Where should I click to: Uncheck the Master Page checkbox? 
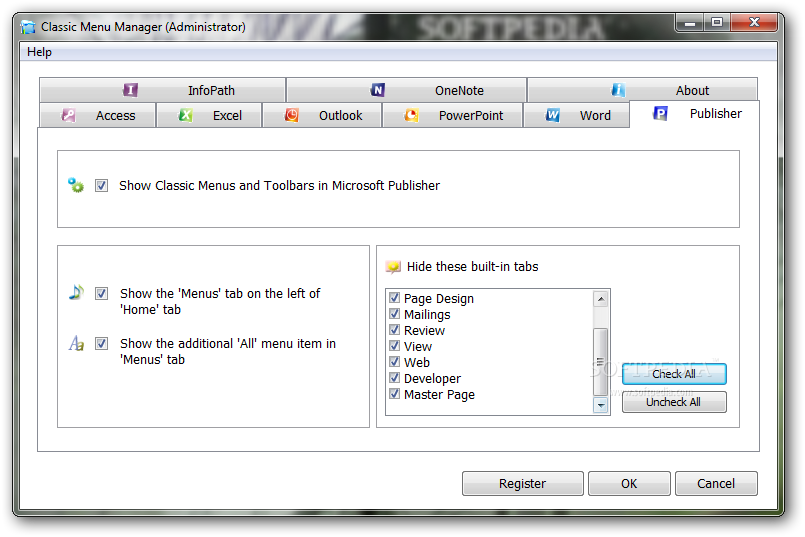(x=394, y=394)
